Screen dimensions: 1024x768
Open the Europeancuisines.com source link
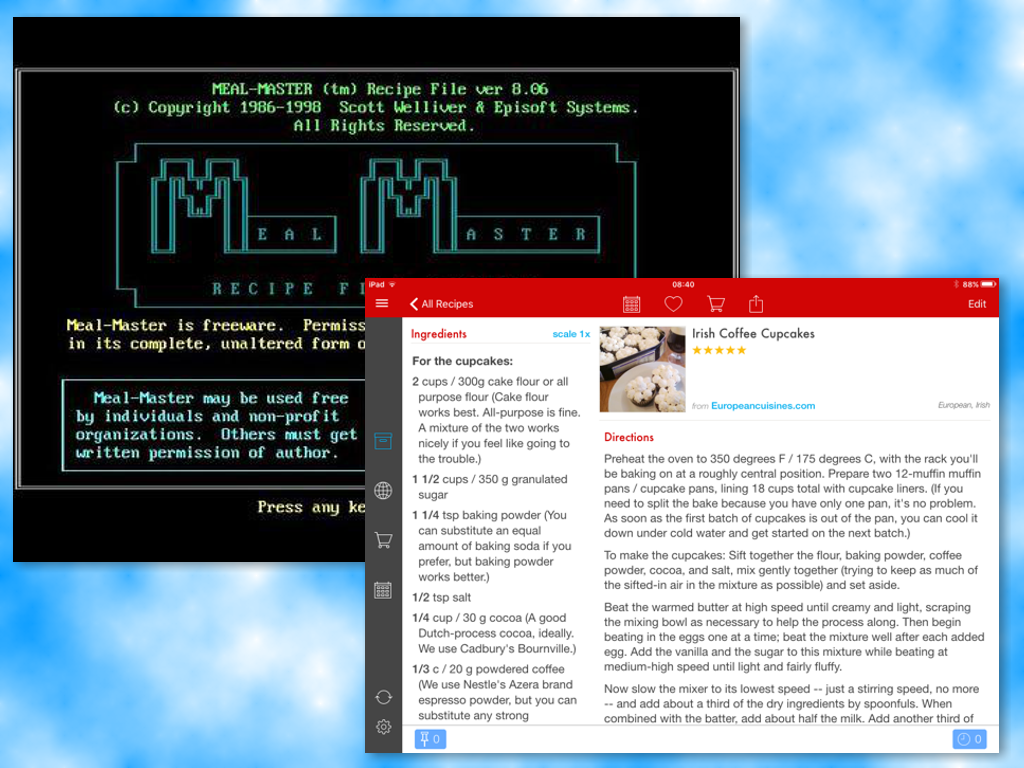click(x=762, y=406)
